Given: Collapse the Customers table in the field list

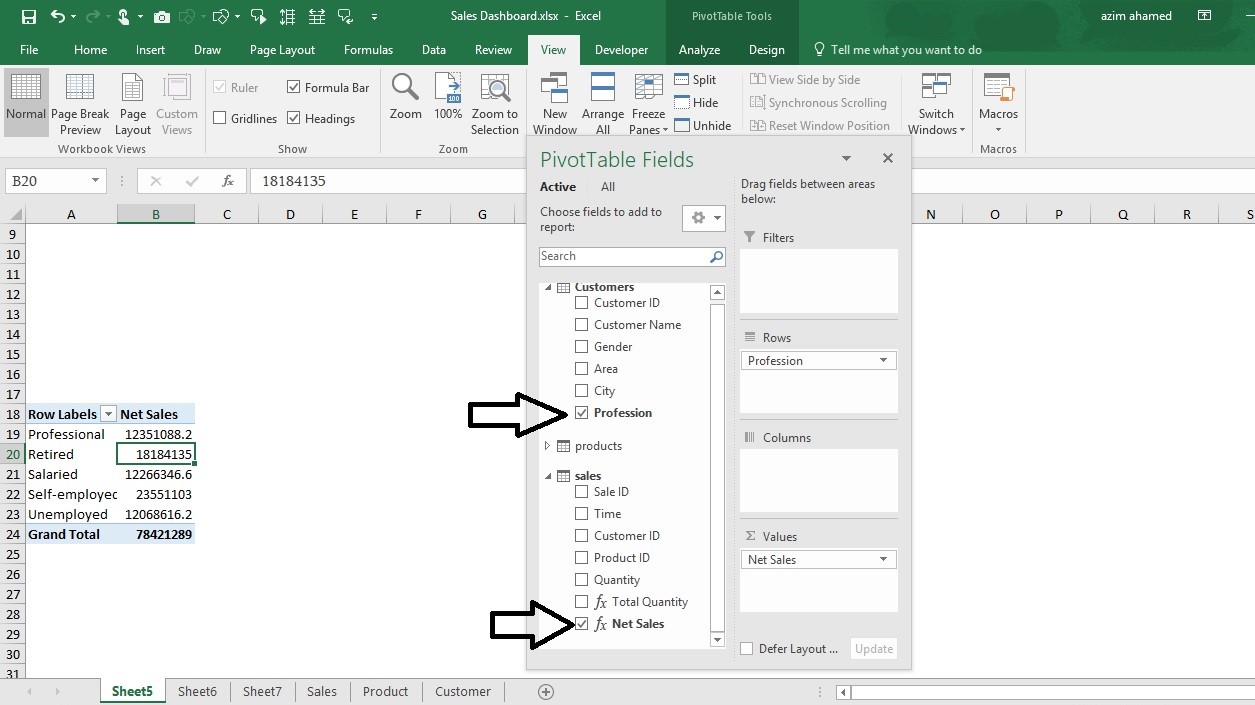Looking at the screenshot, I should click(547, 288).
